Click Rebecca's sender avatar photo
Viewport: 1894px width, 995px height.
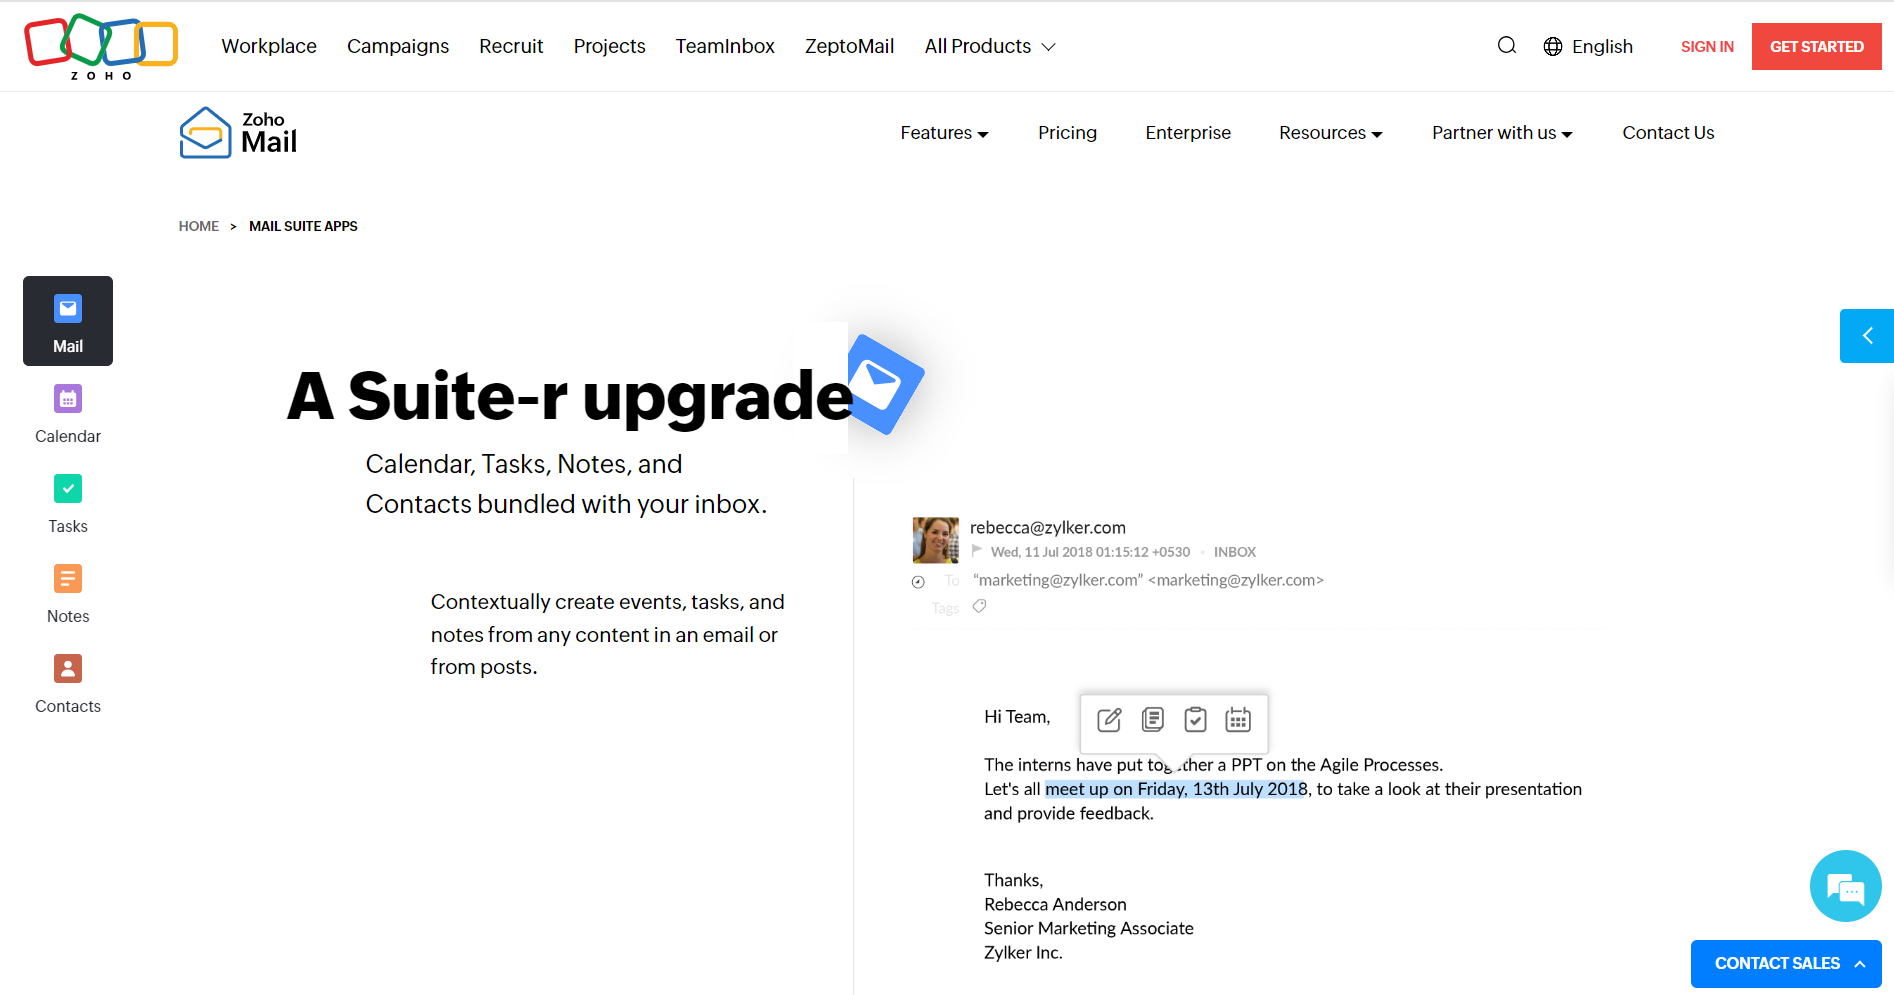(936, 540)
